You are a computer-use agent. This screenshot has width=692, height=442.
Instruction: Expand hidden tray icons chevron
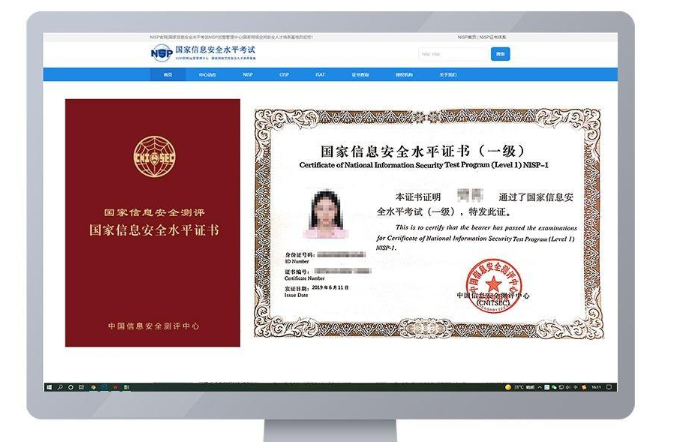(539, 387)
